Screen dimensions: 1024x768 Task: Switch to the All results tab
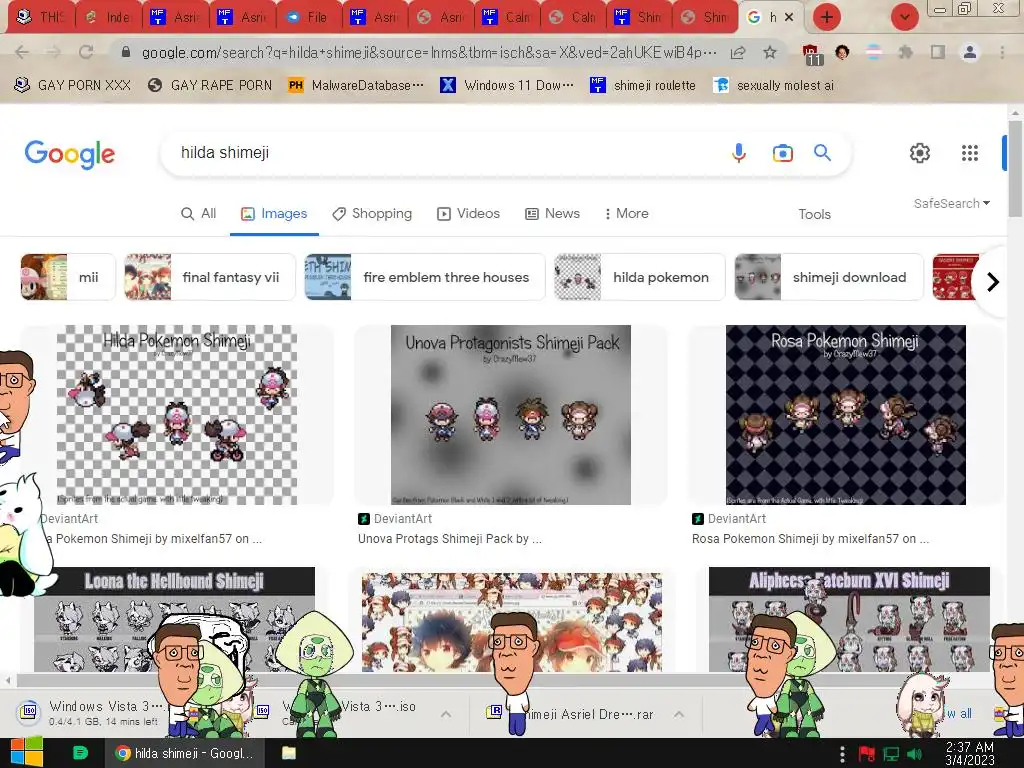point(199,214)
